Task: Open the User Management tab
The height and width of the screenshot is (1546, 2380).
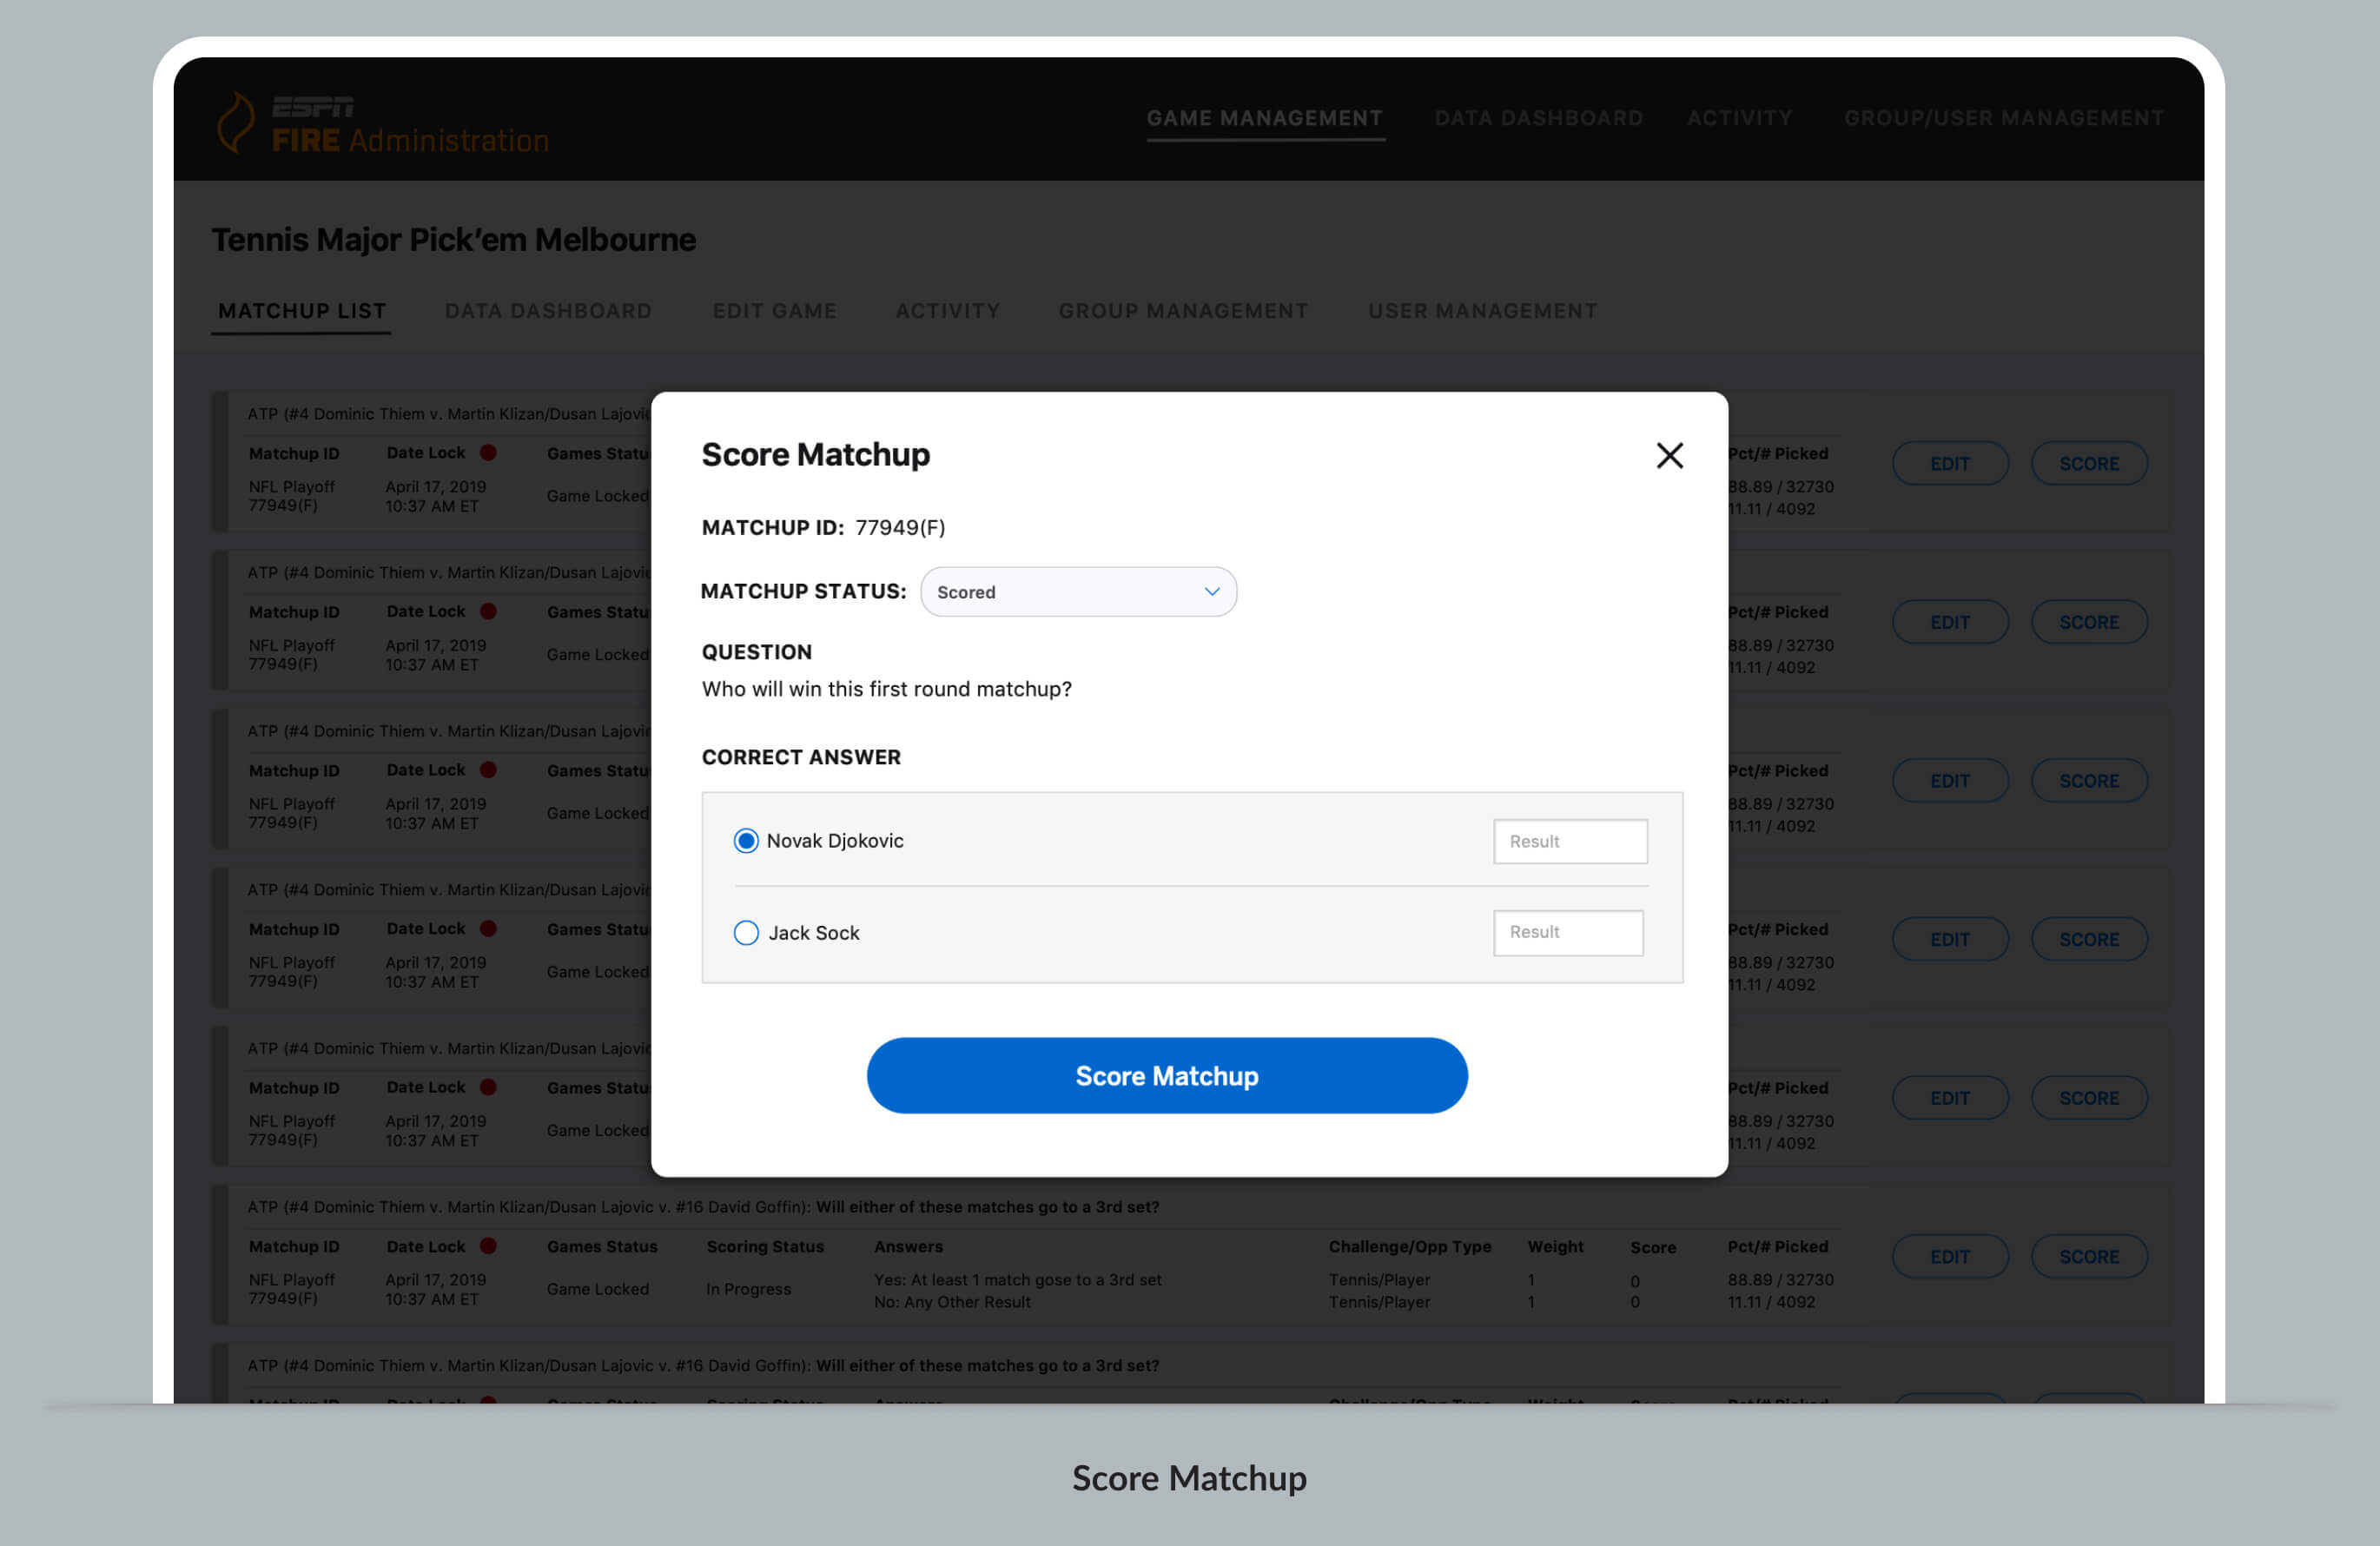Action: (x=1482, y=311)
